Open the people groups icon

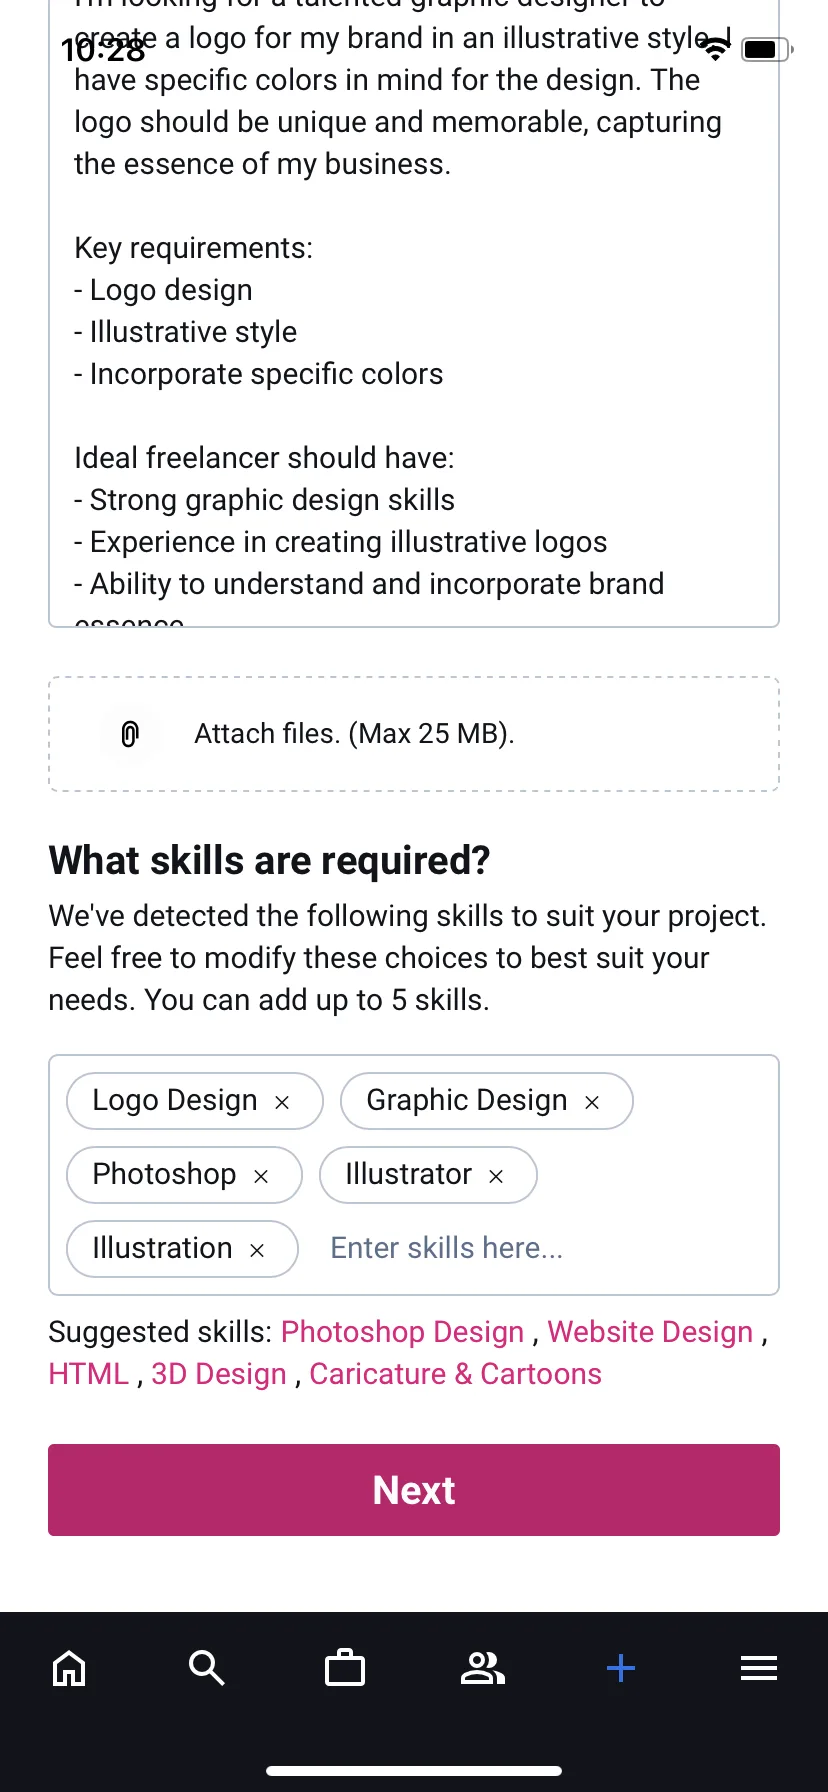point(483,1668)
